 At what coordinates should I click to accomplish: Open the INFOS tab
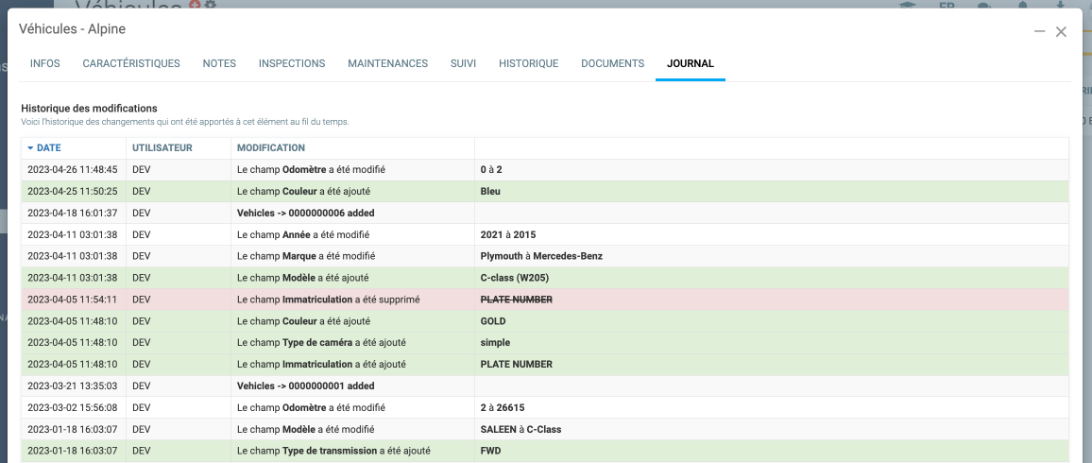(45, 64)
